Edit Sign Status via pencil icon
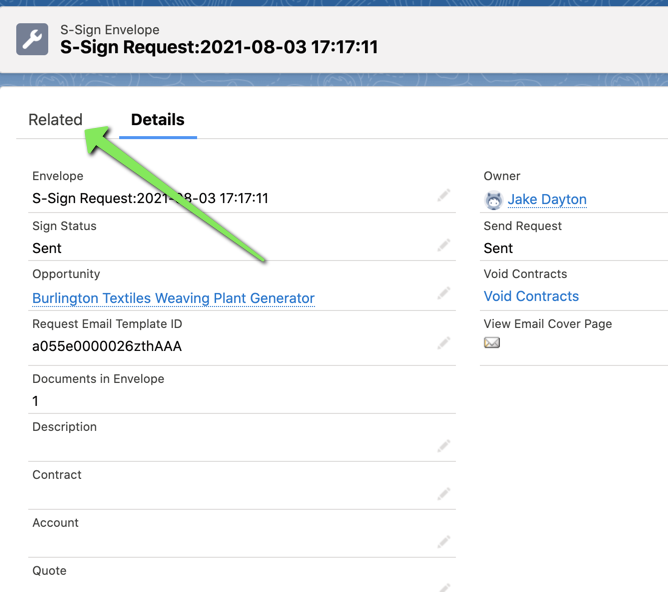 pyautogui.click(x=443, y=245)
